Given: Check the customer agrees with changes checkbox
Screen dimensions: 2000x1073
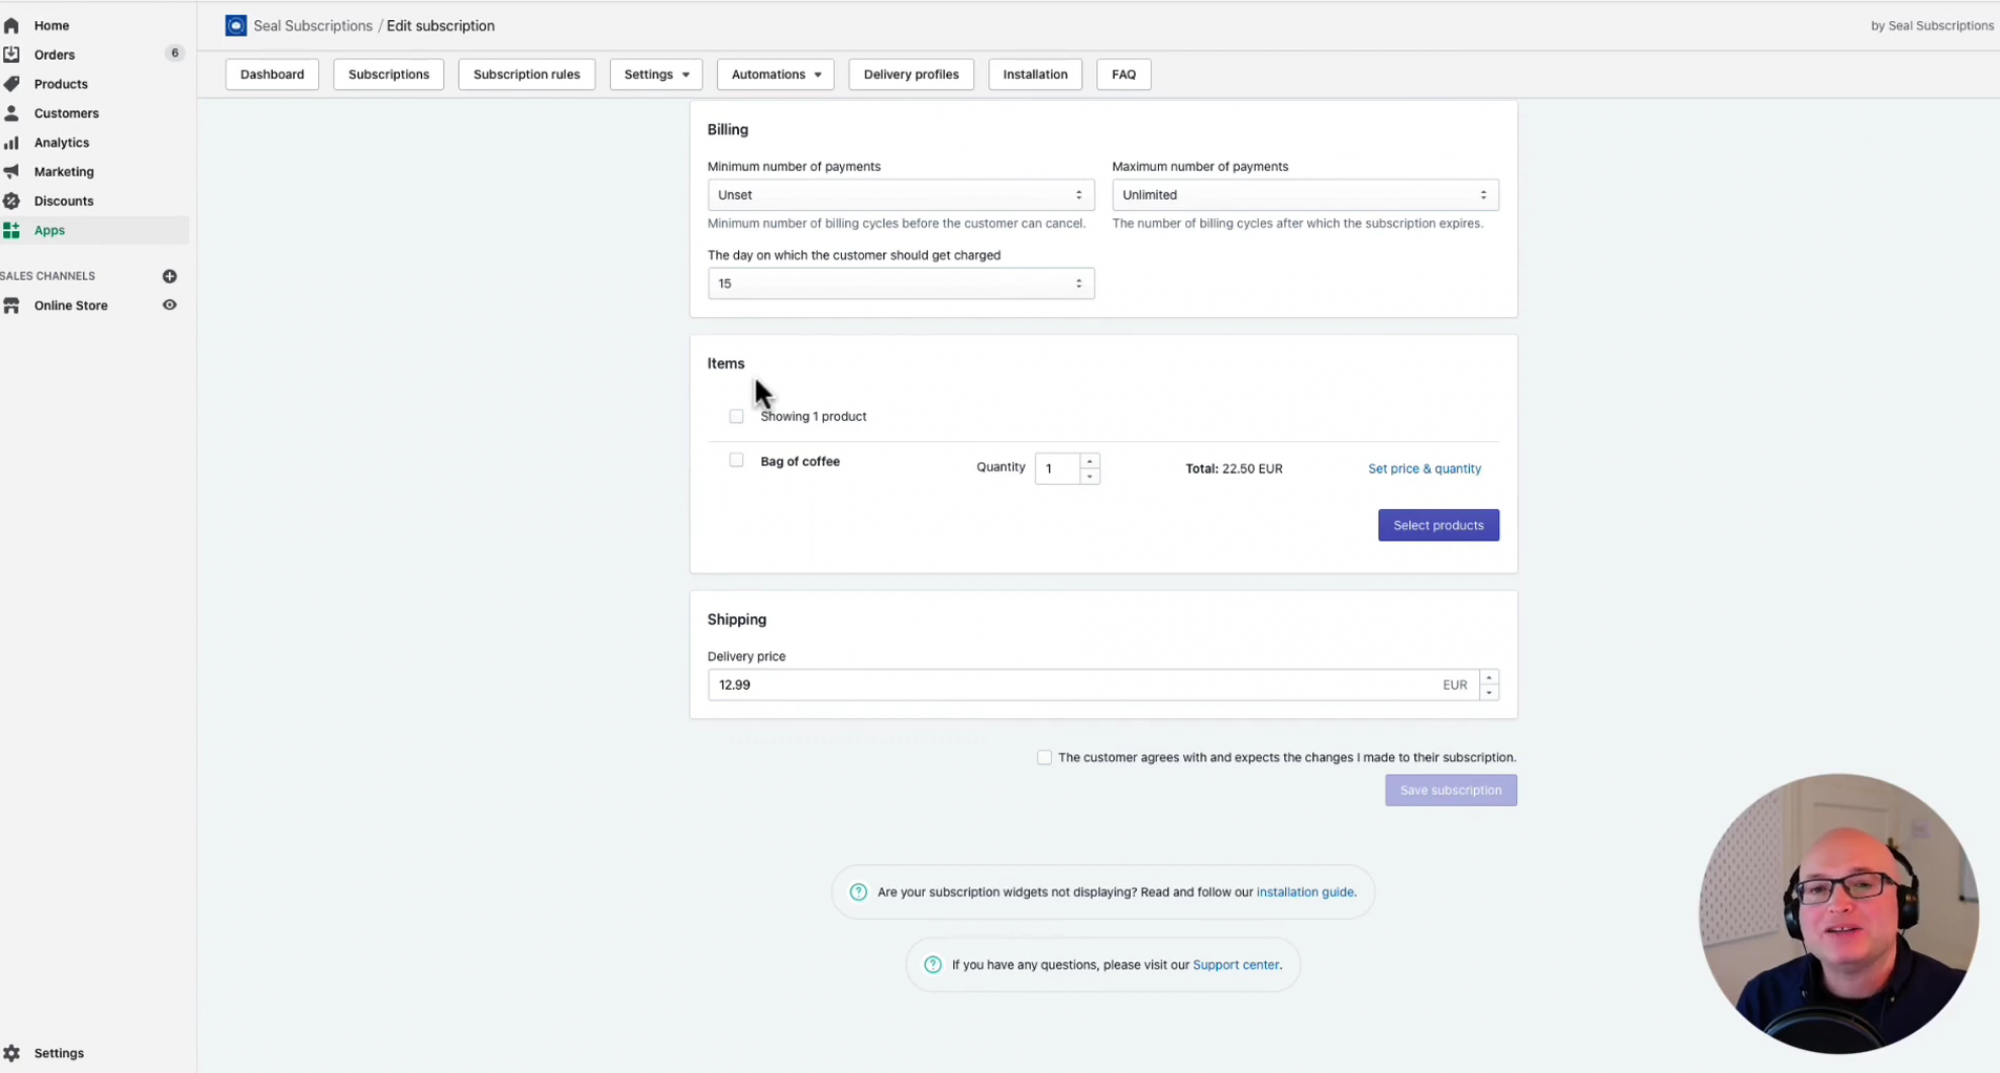Looking at the screenshot, I should (1044, 757).
